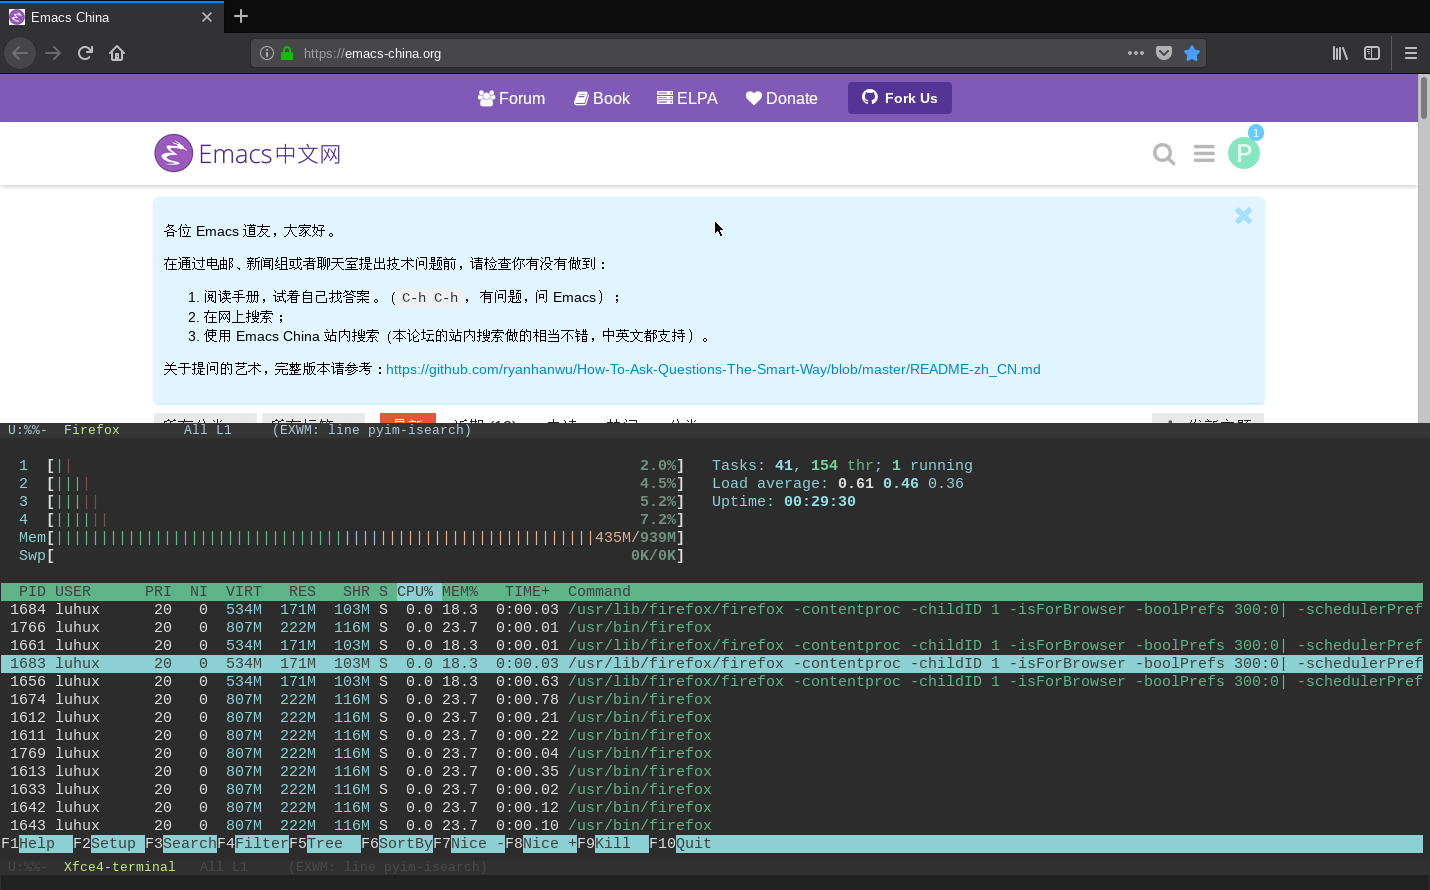Select htop process row PID 1633
The image size is (1430, 890).
point(712,789)
